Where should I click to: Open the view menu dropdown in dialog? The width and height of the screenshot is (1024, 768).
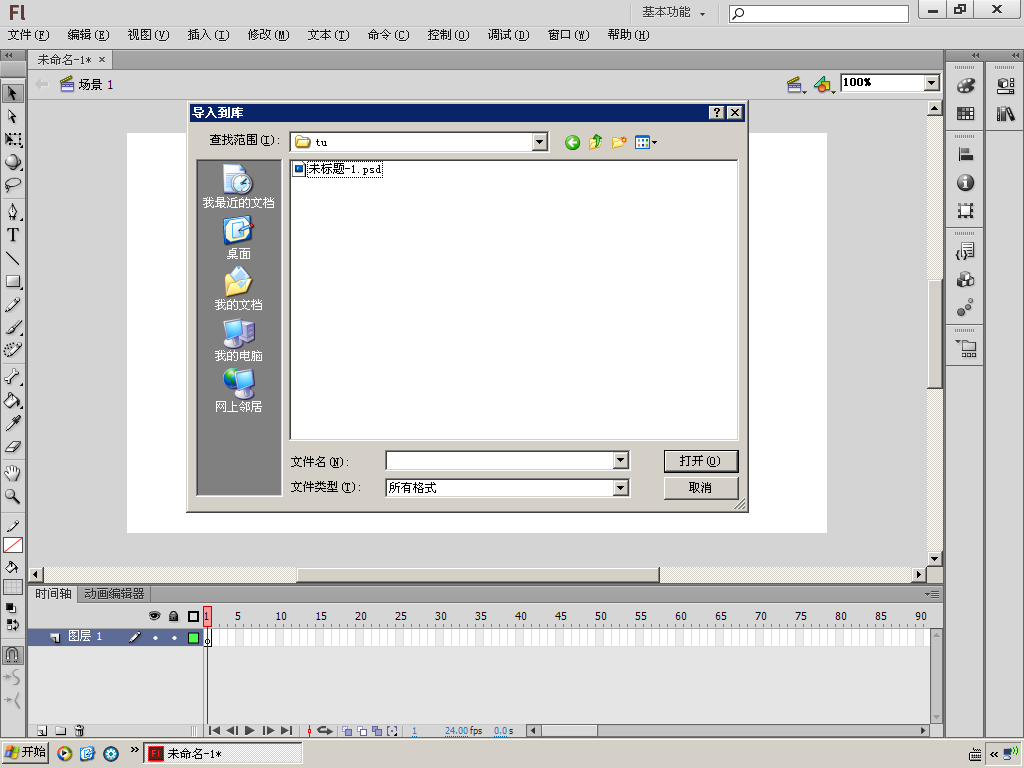tap(645, 142)
